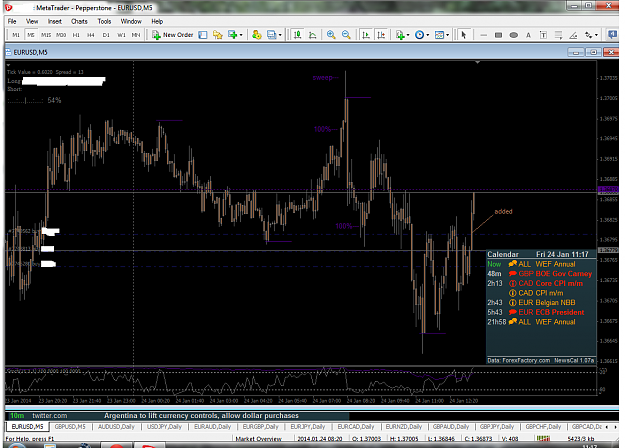Switch to the GBPUSD,M5 chart tab

point(70,427)
